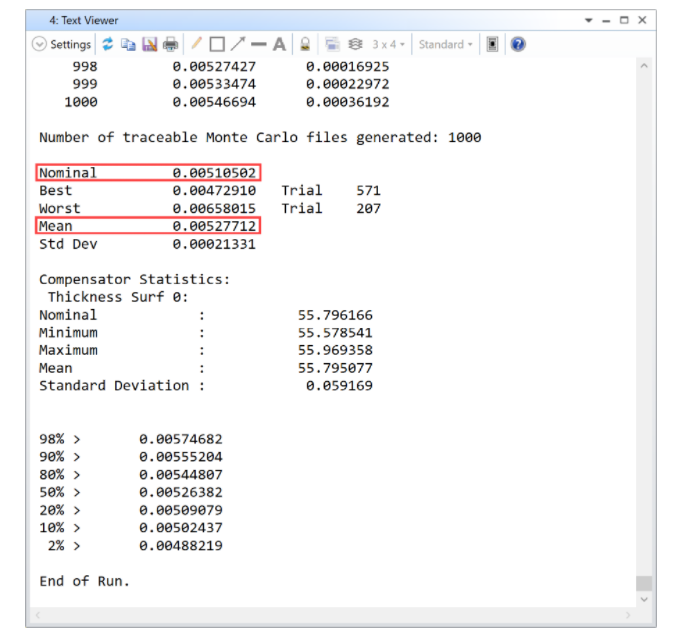Click trial row 1000 value 0.00546694
679x634 pixels.
(x=214, y=102)
